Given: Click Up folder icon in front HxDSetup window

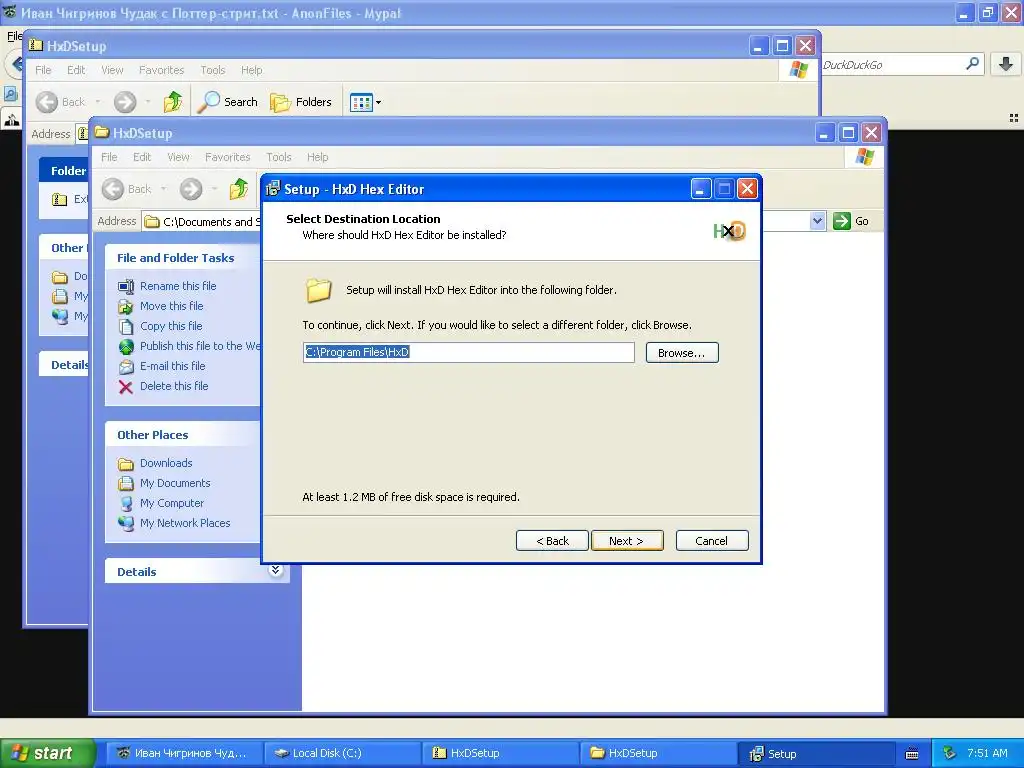Looking at the screenshot, I should click(x=238, y=189).
